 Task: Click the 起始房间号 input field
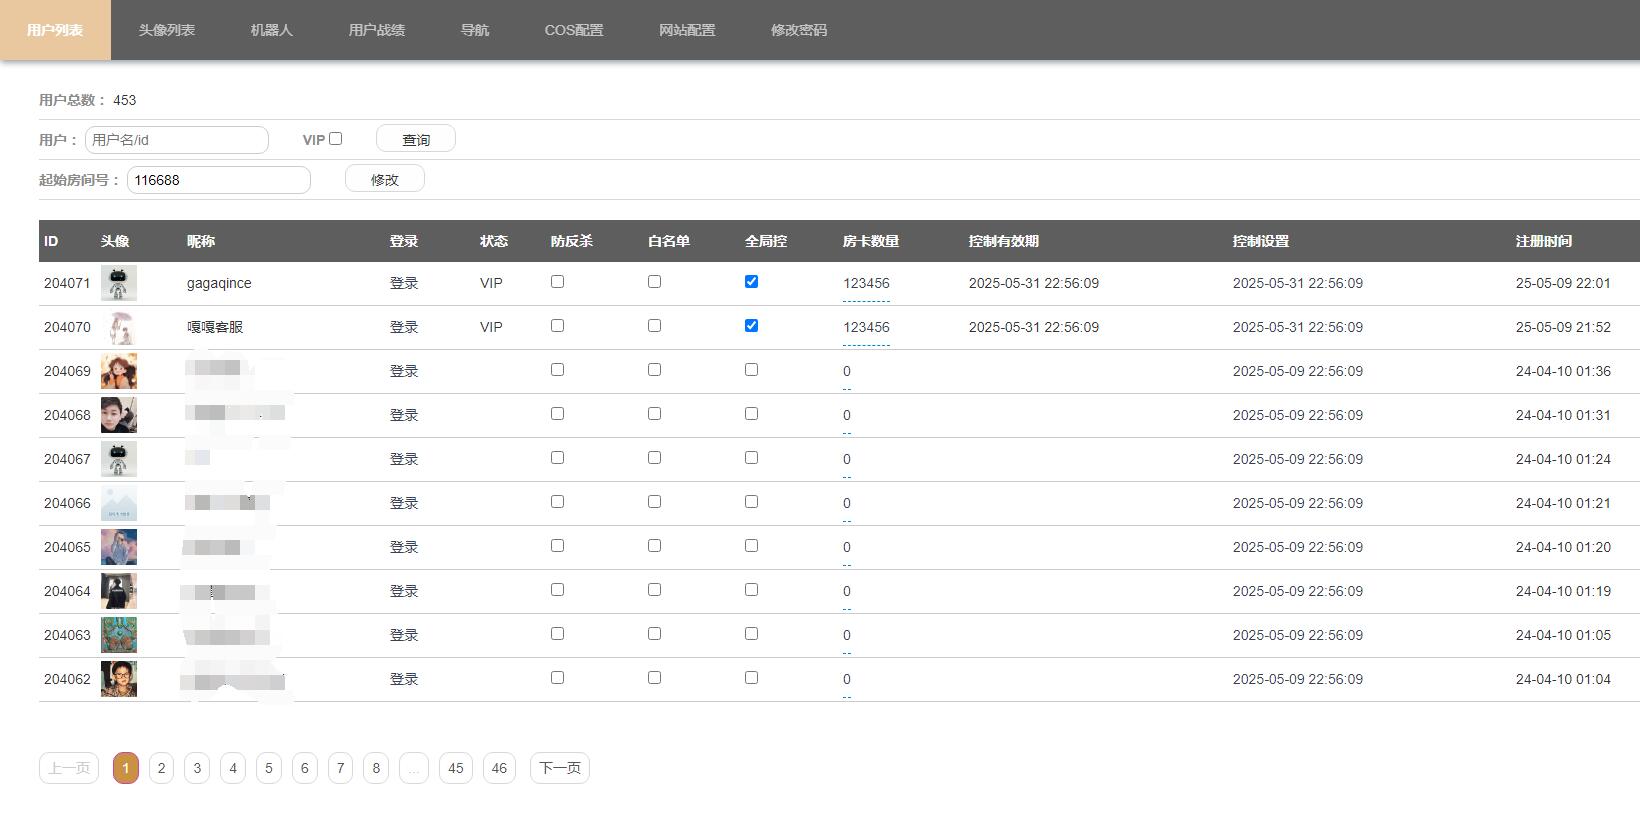click(219, 180)
